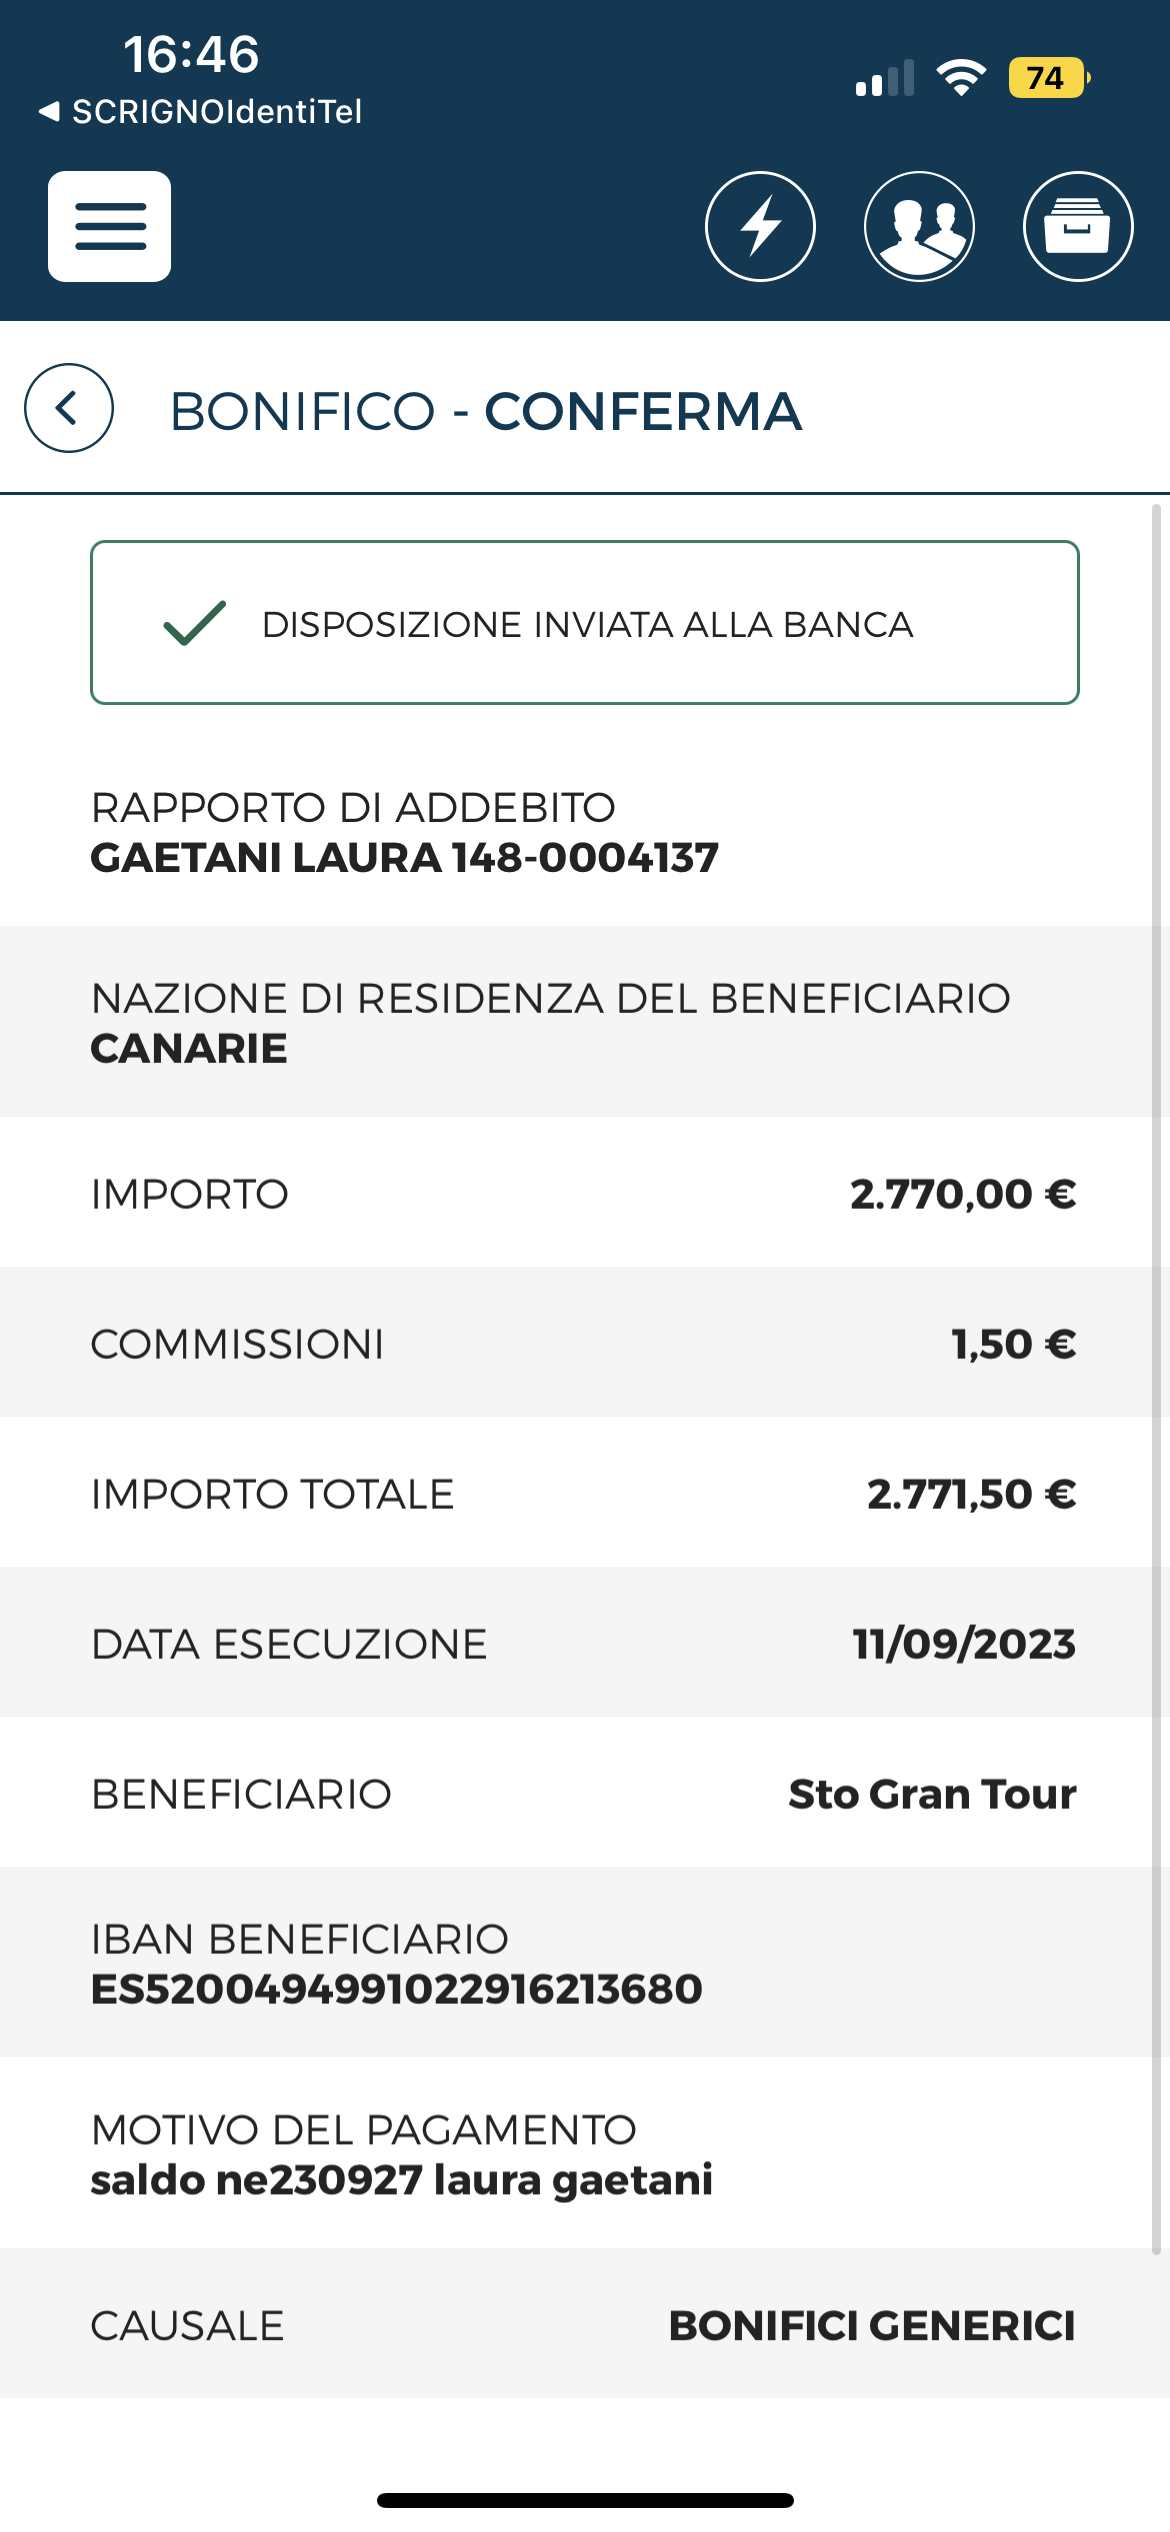Open the archive drawer icon
This screenshot has height=2532, width=1170.
[1078, 226]
